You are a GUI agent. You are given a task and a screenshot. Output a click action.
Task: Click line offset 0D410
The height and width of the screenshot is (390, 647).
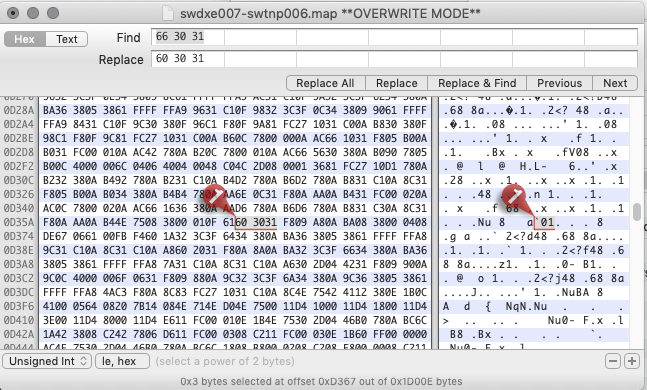coord(19,320)
